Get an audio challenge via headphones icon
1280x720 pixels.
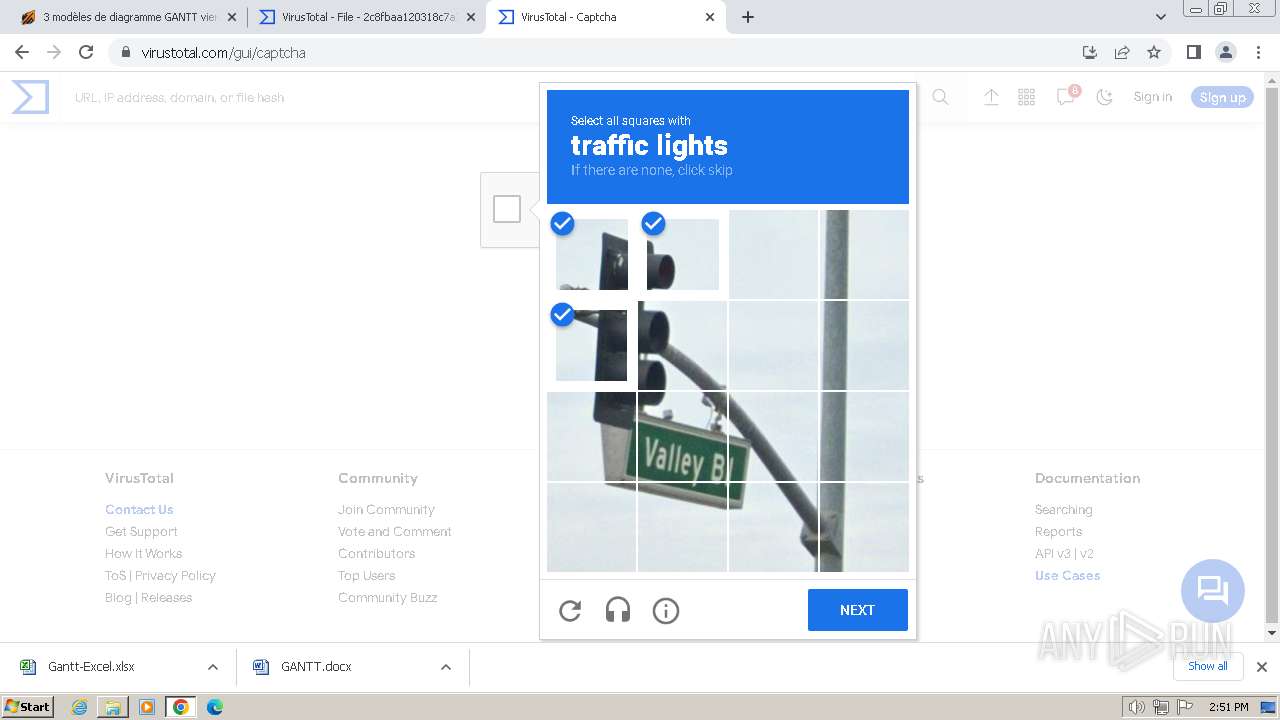click(618, 610)
